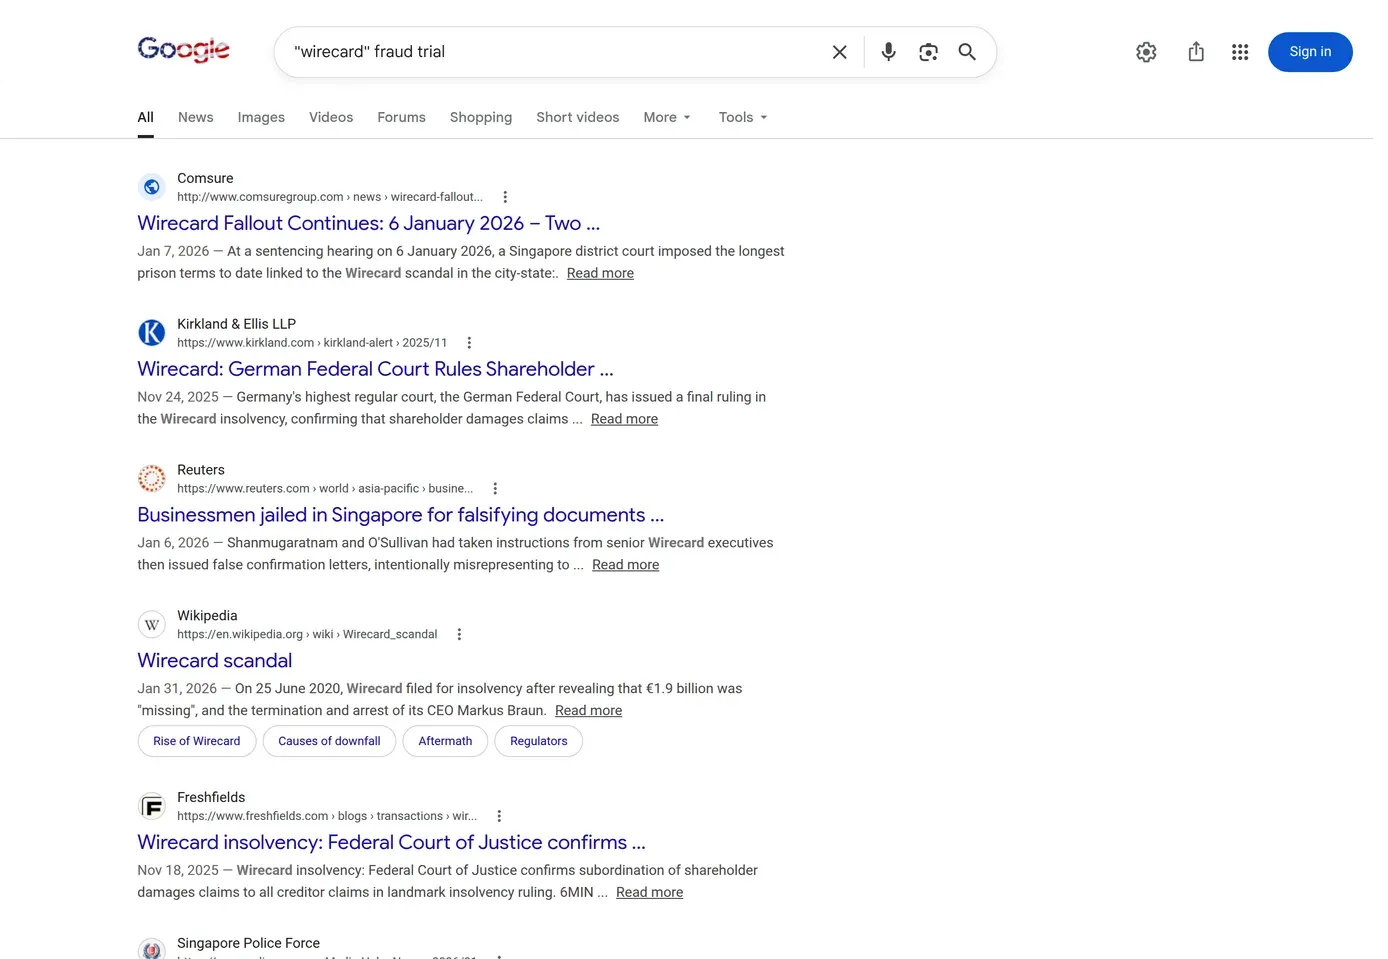Click the Reuters favicon
This screenshot has height=959, width=1388.
coord(152,479)
